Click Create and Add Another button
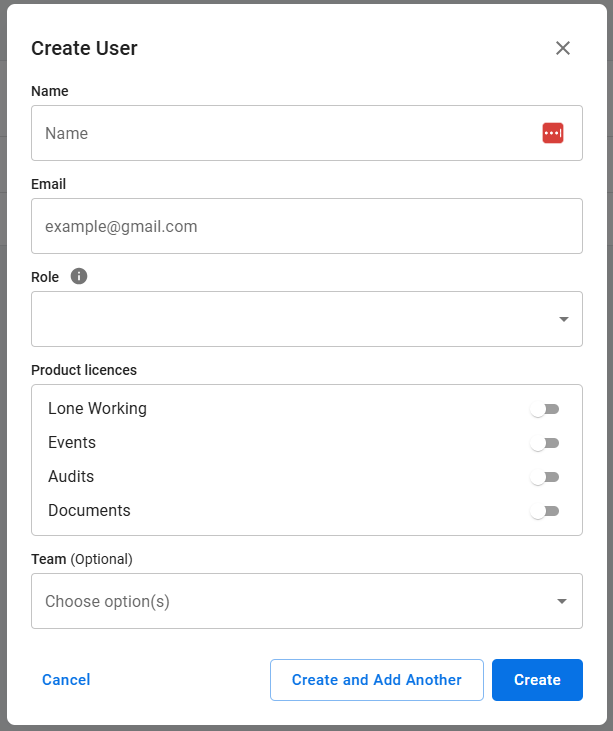Image resolution: width=613 pixels, height=731 pixels. pyautogui.click(x=376, y=680)
